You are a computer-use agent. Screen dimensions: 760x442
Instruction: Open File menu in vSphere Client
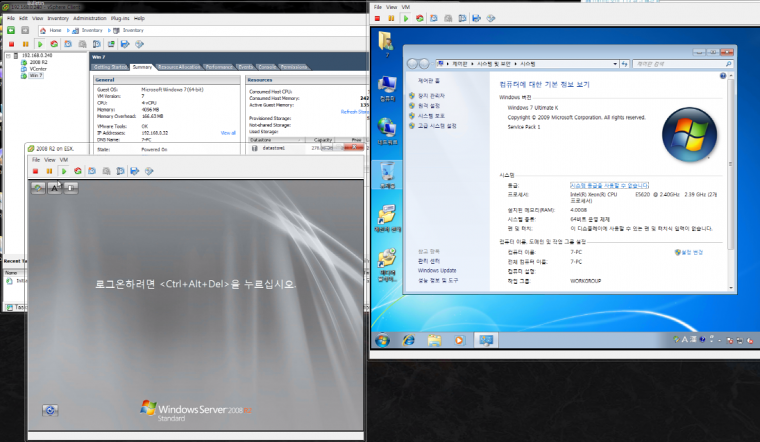[11, 18]
